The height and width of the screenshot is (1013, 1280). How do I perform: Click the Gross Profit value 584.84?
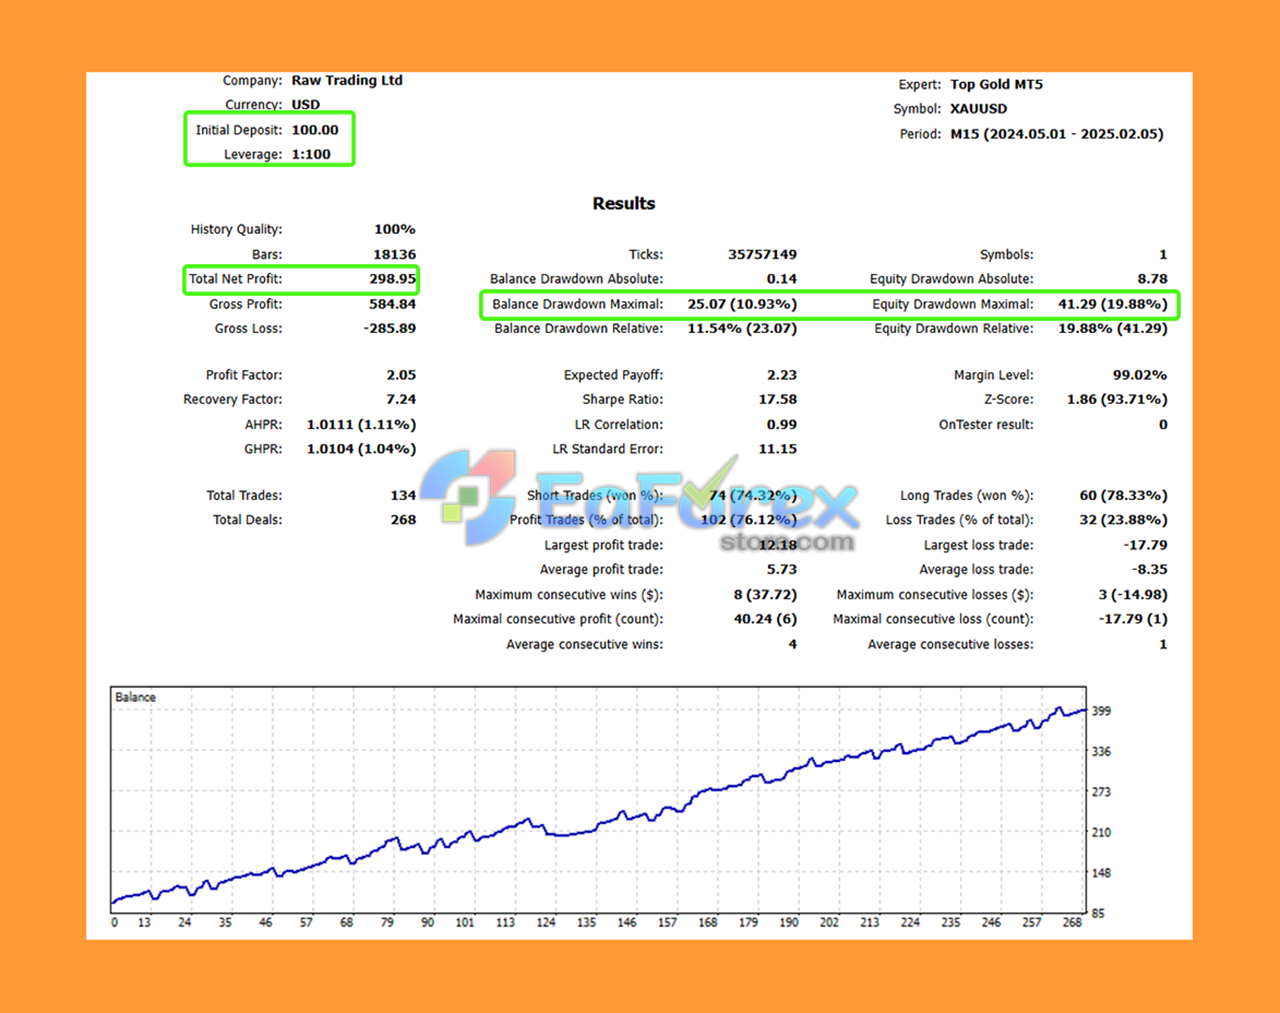(393, 304)
